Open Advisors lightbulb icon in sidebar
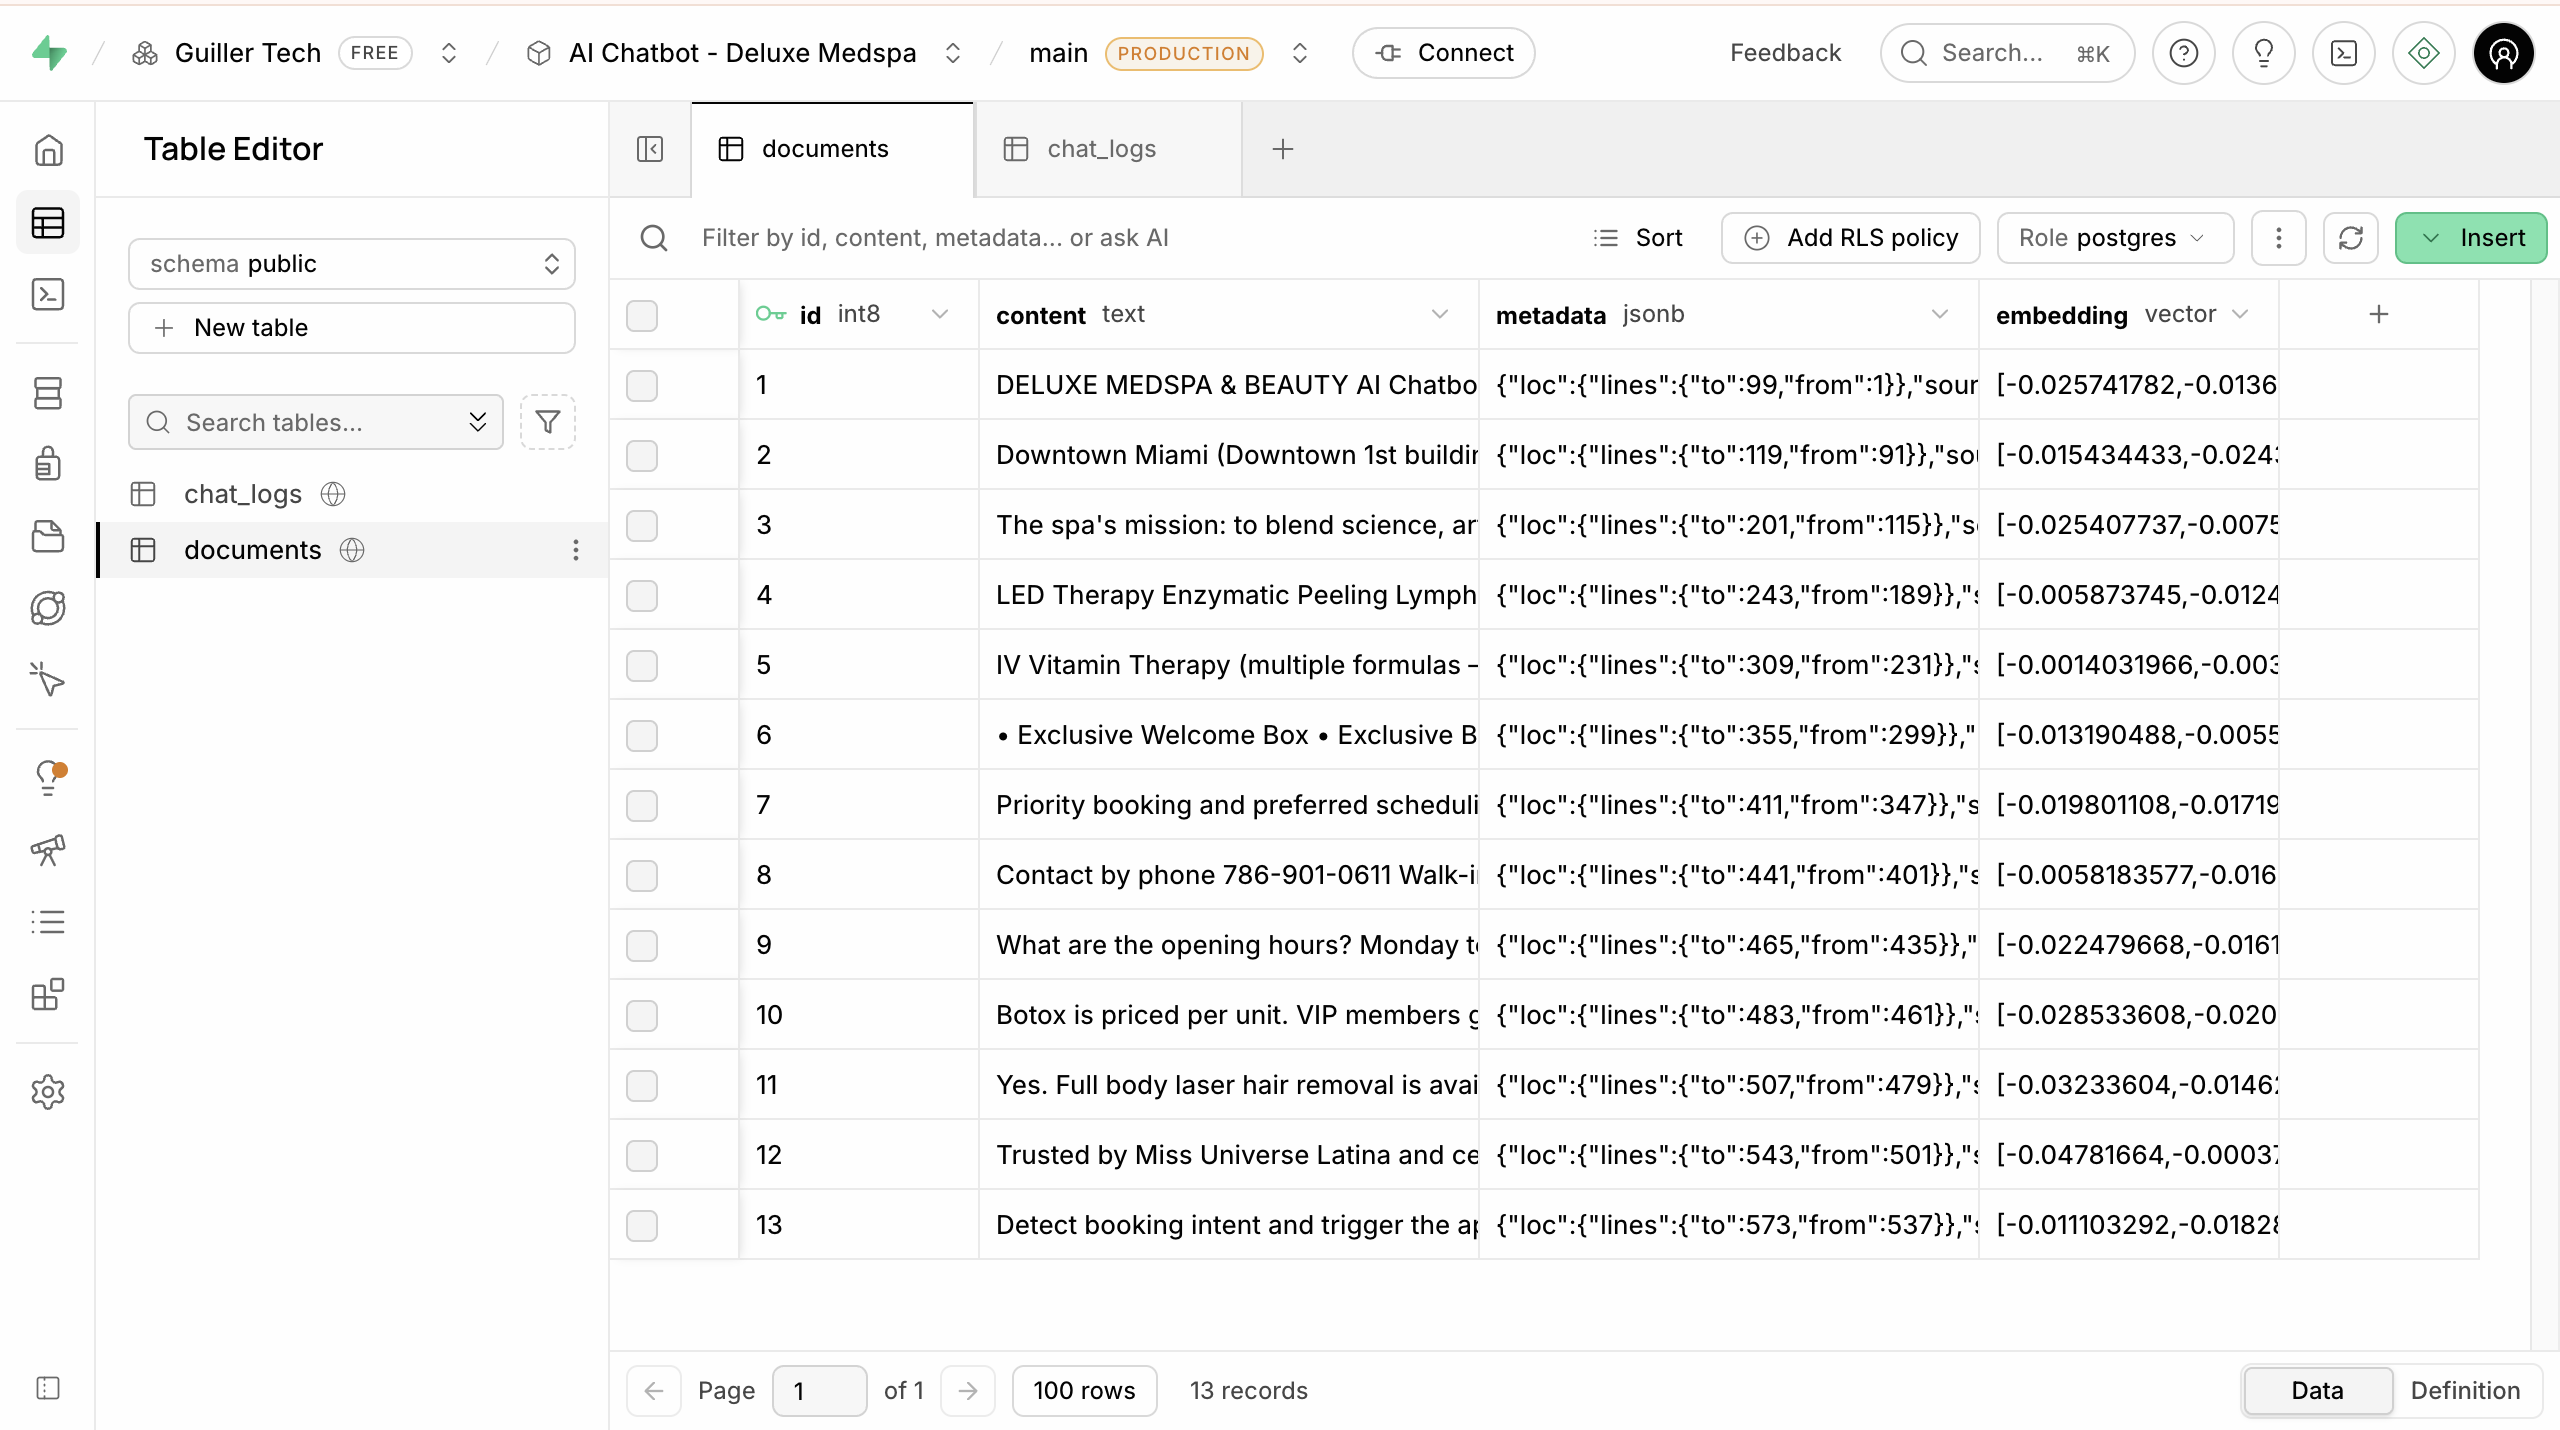Image resolution: width=2560 pixels, height=1430 pixels. (x=48, y=777)
